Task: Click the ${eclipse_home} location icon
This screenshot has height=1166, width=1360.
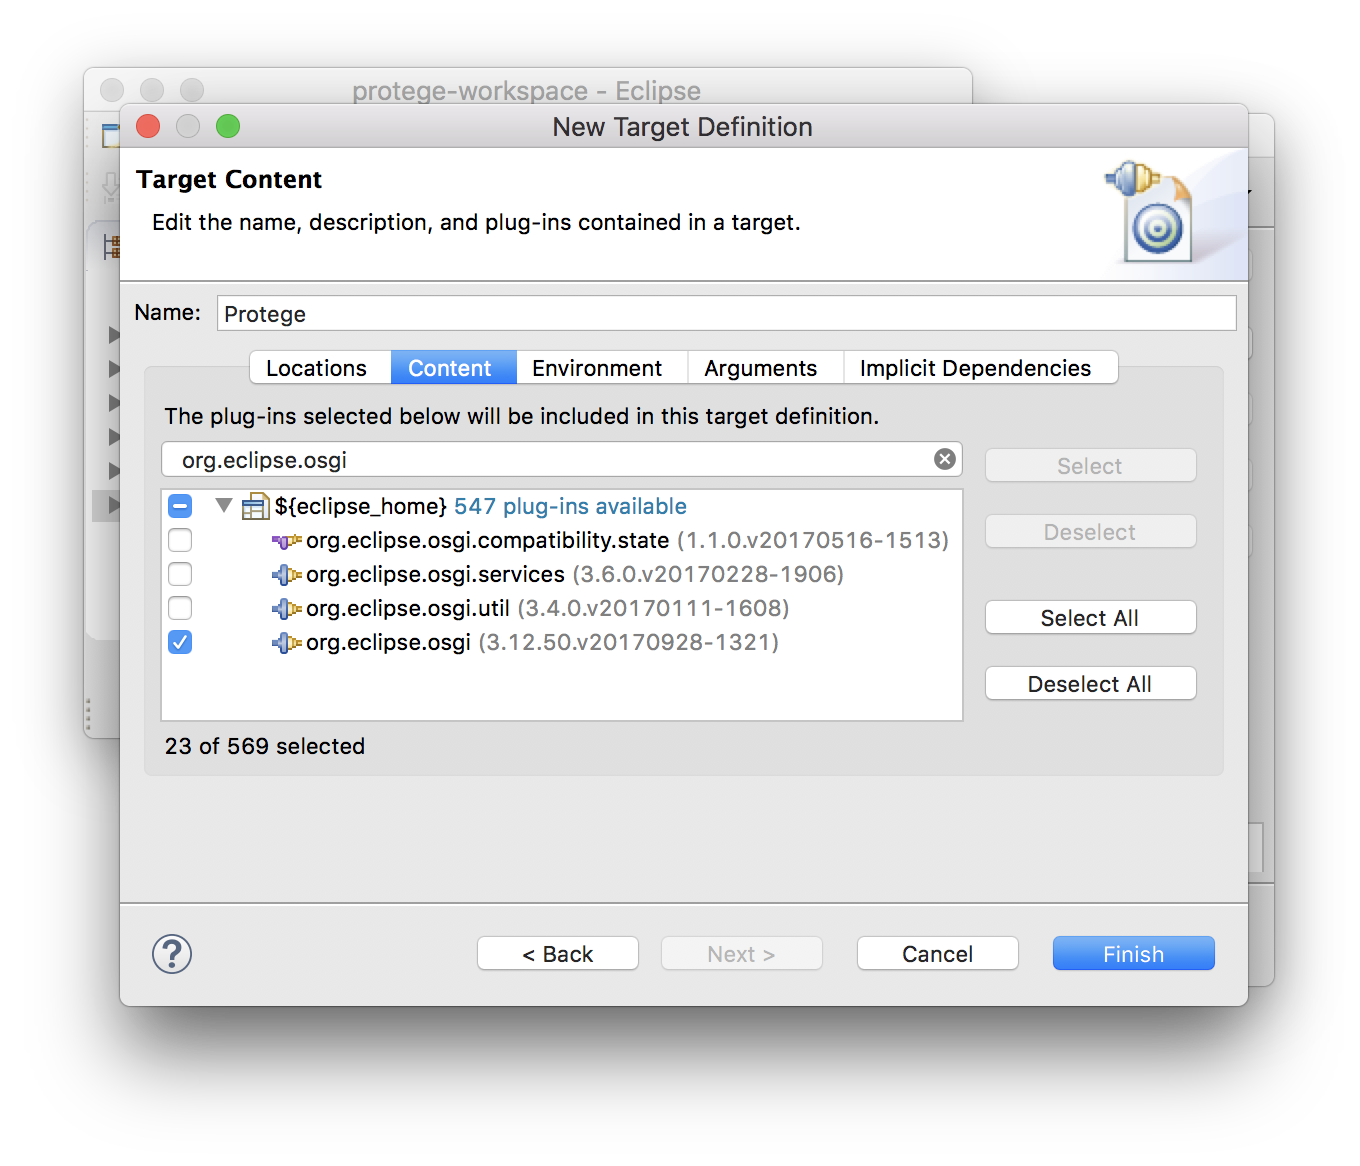Action: pos(256,507)
